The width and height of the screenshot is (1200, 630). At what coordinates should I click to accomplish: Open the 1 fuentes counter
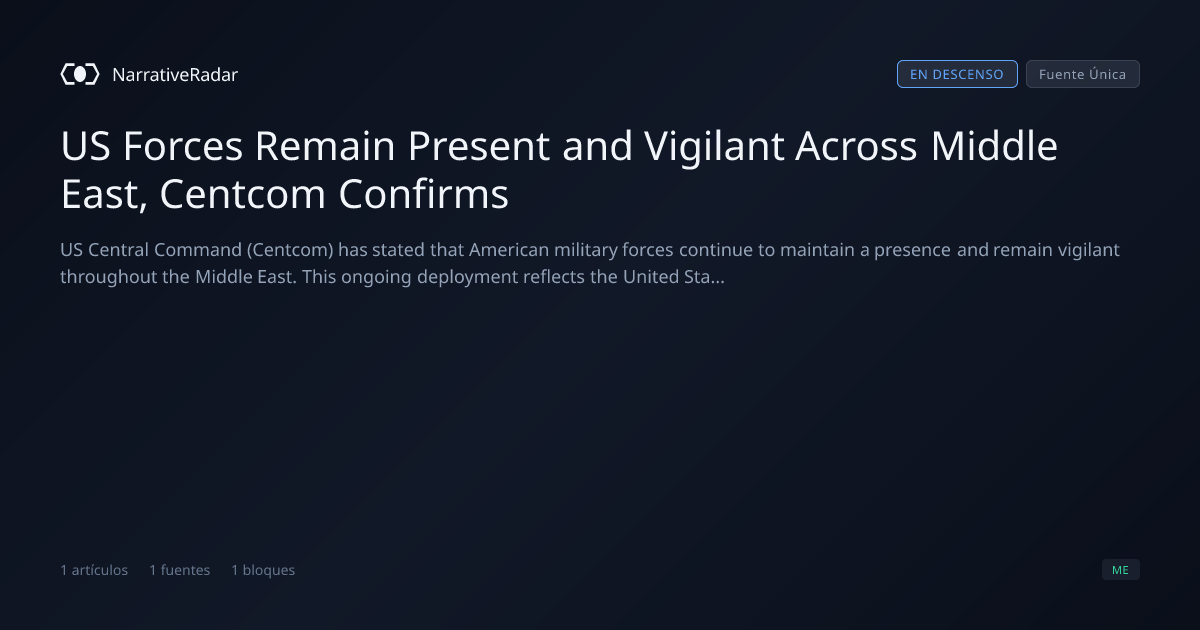(x=180, y=570)
